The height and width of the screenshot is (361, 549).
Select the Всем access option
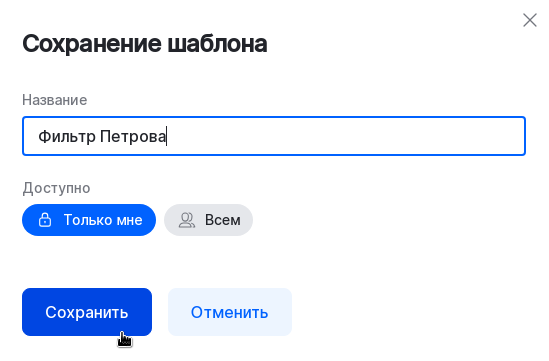(x=208, y=220)
